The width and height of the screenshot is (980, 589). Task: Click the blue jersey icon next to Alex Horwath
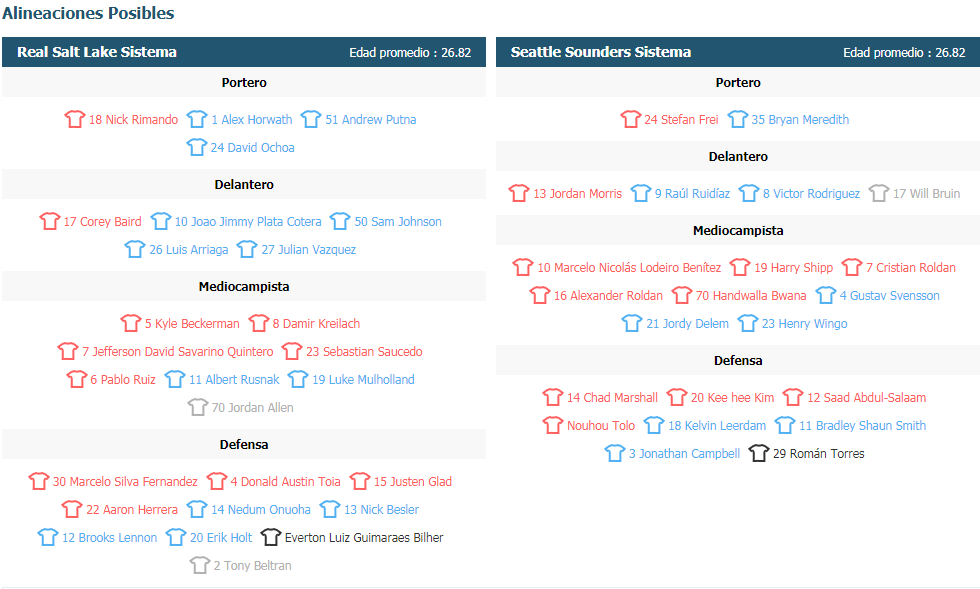(197, 119)
